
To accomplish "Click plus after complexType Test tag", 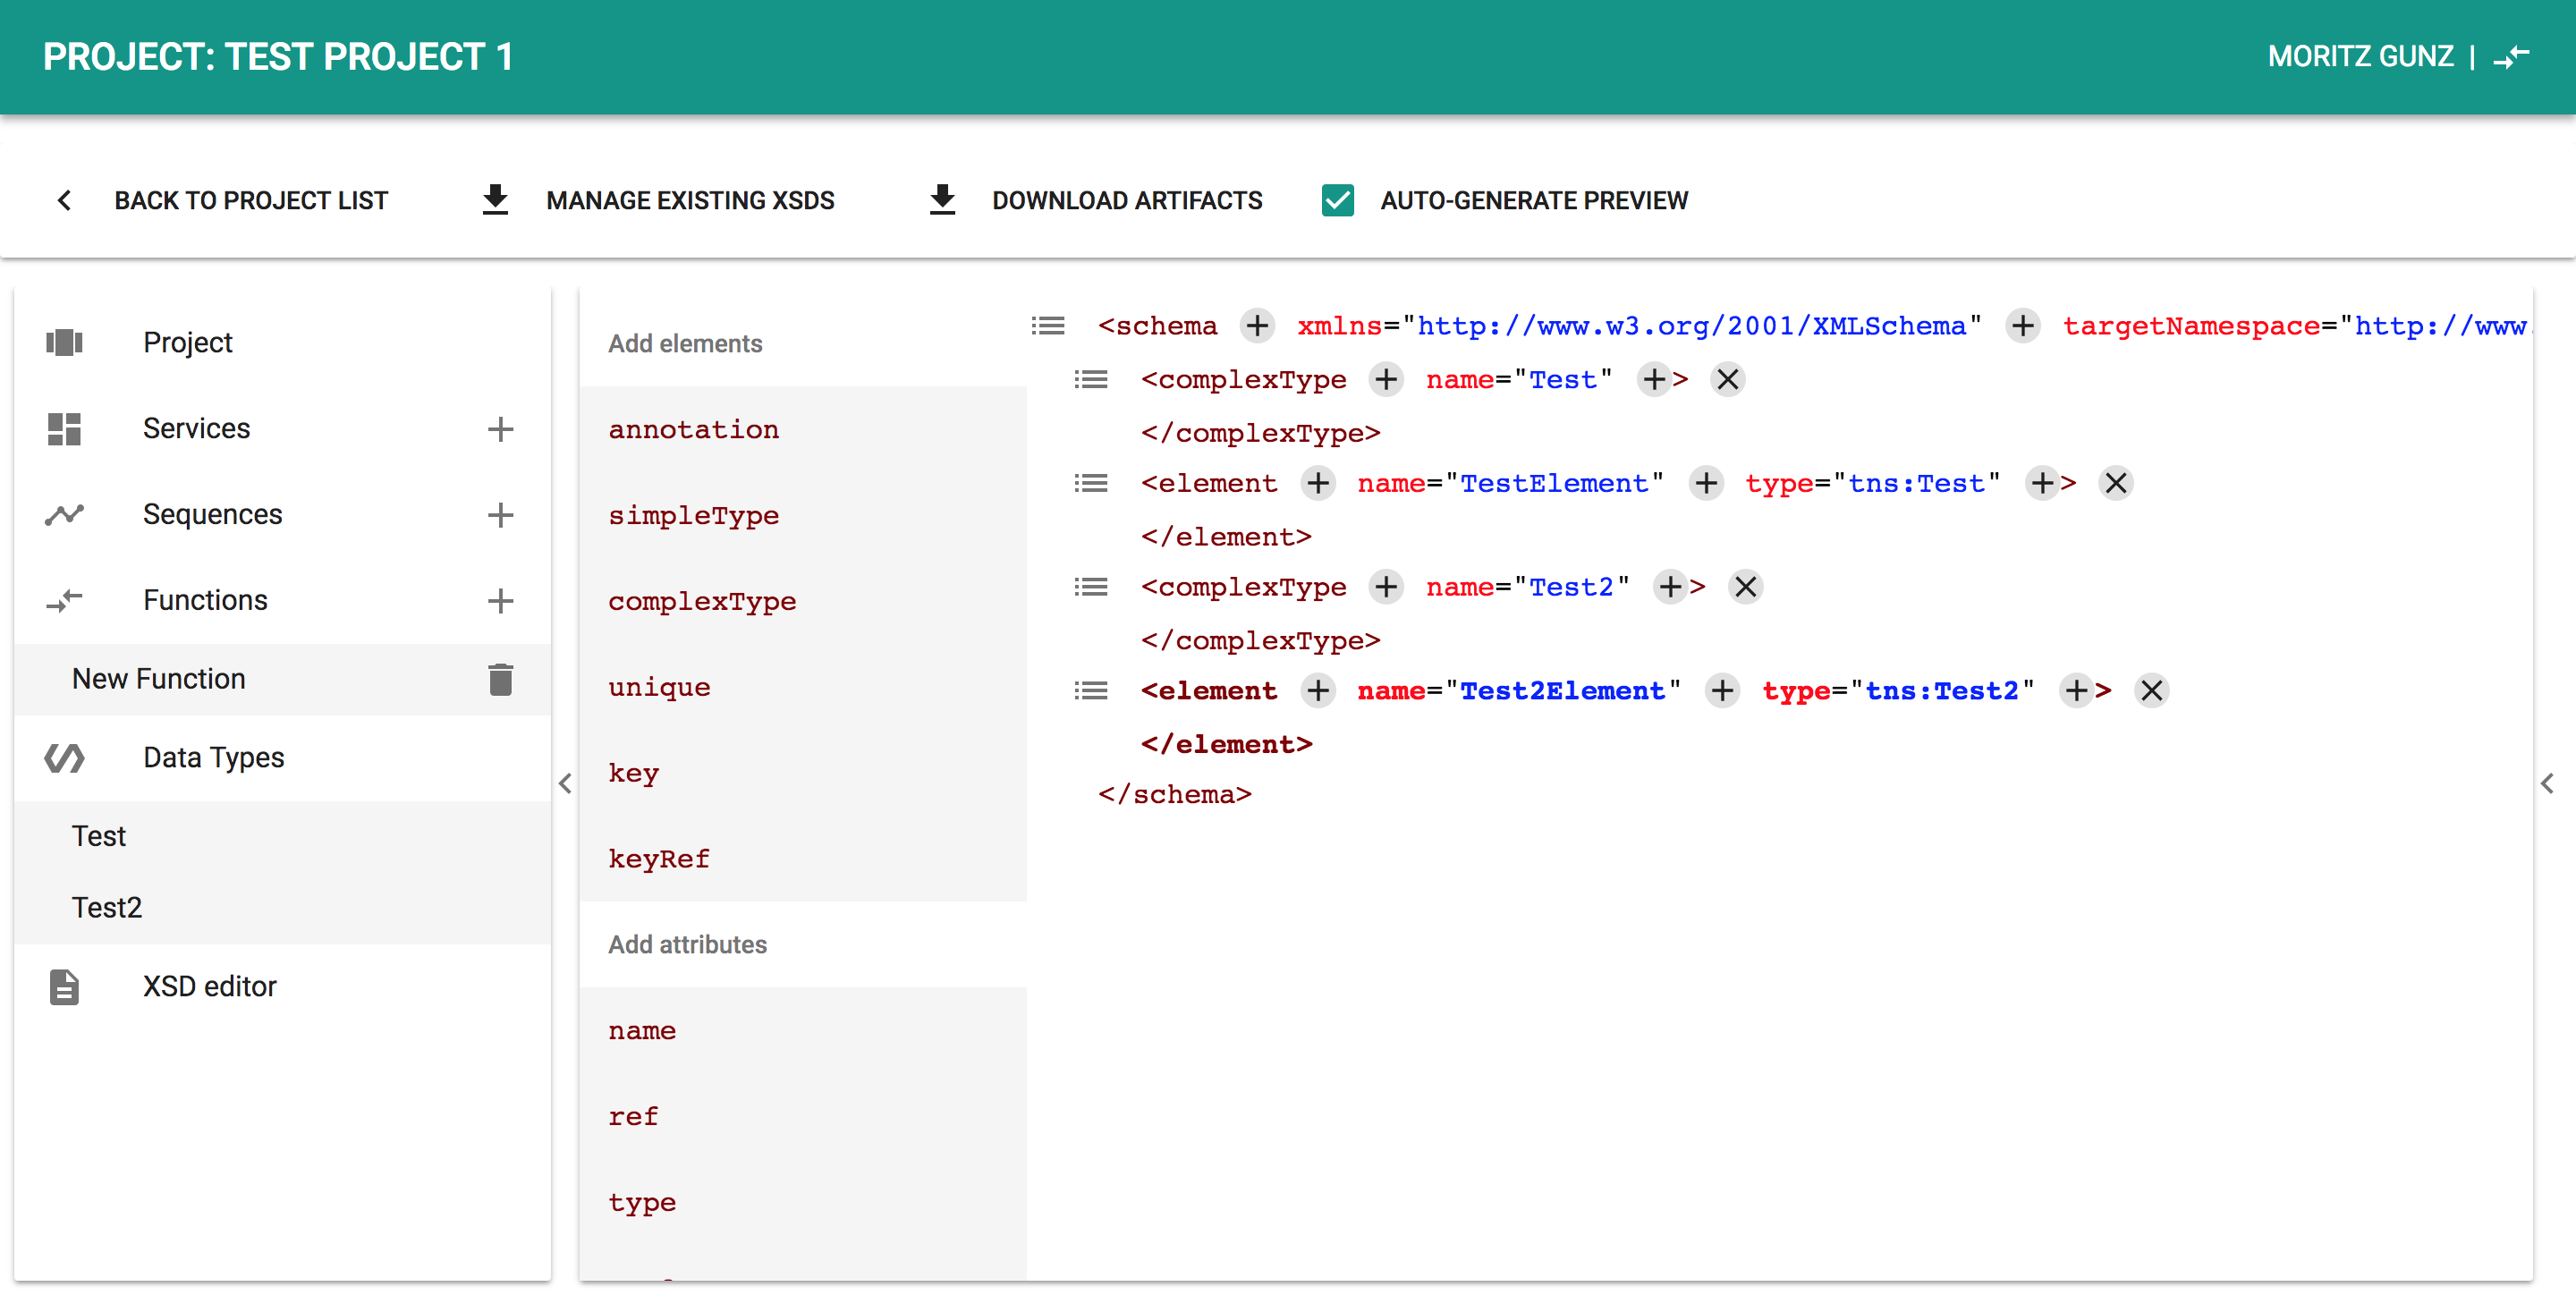I will coord(1386,380).
